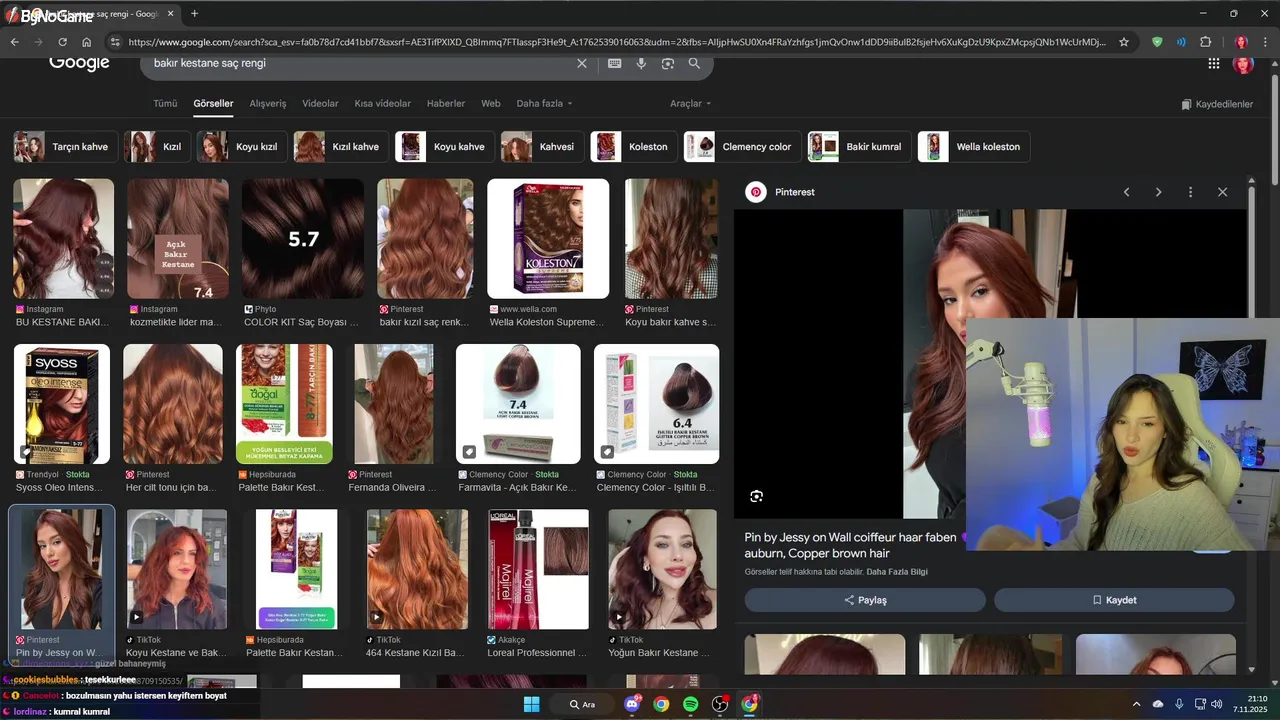The height and width of the screenshot is (720, 1280).
Task: Clear the search box text
Action: click(582, 63)
